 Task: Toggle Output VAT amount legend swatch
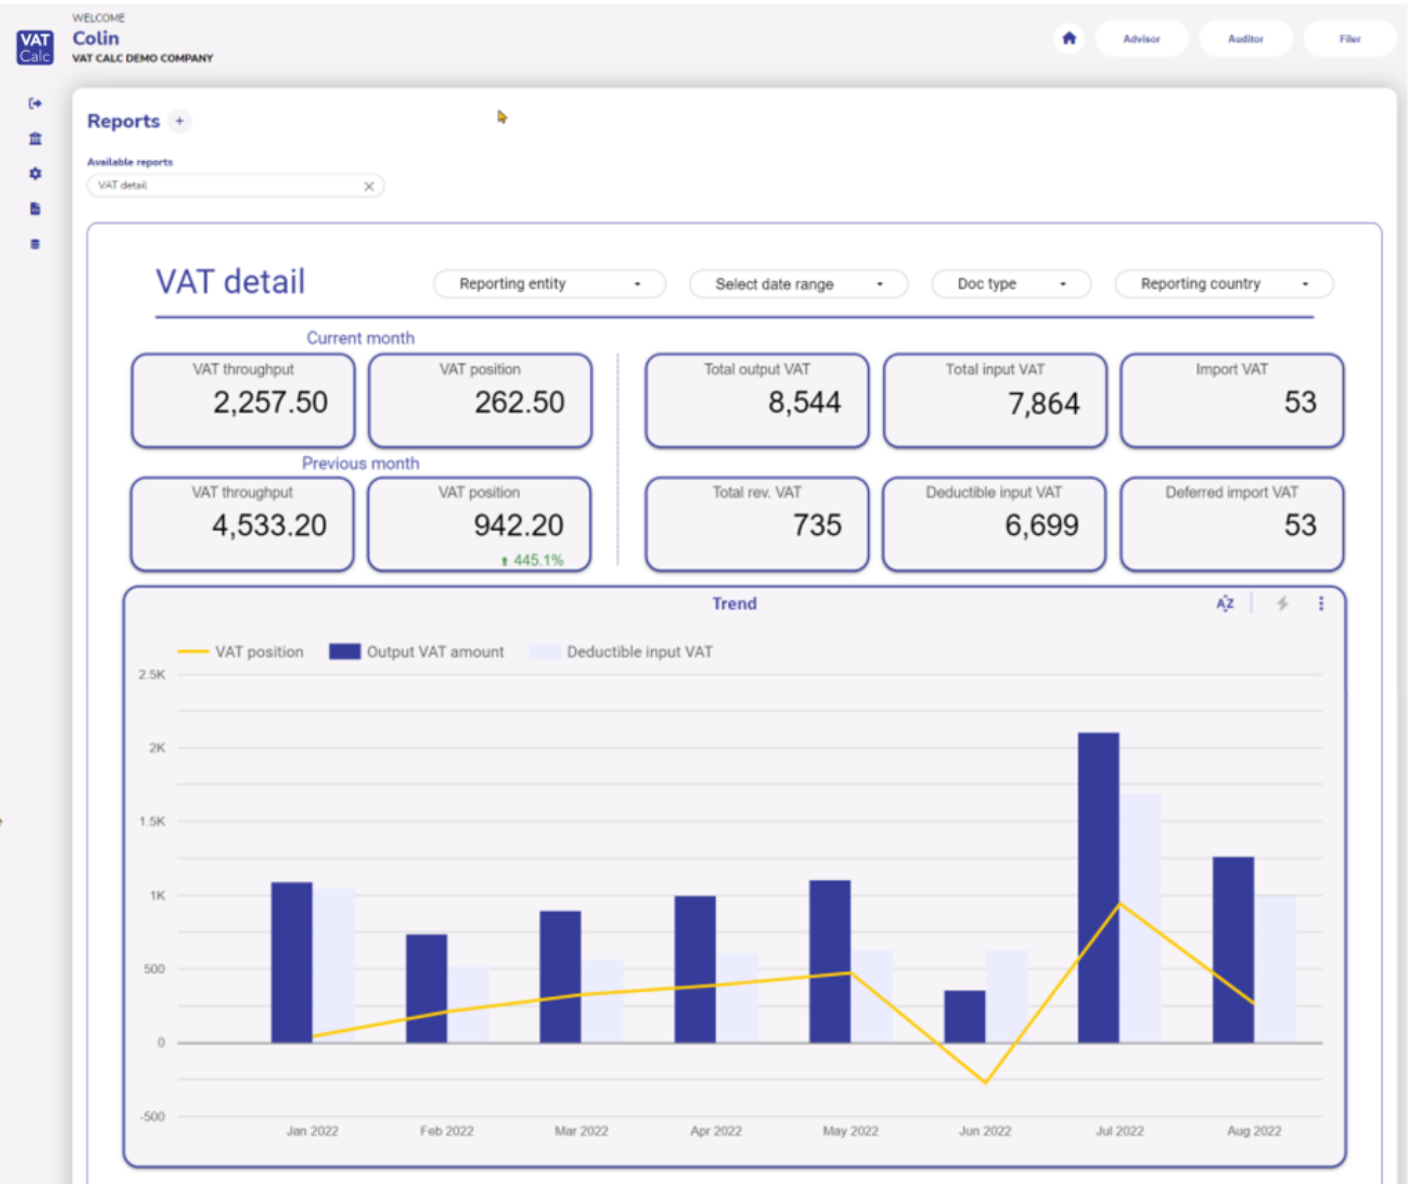click(x=345, y=652)
